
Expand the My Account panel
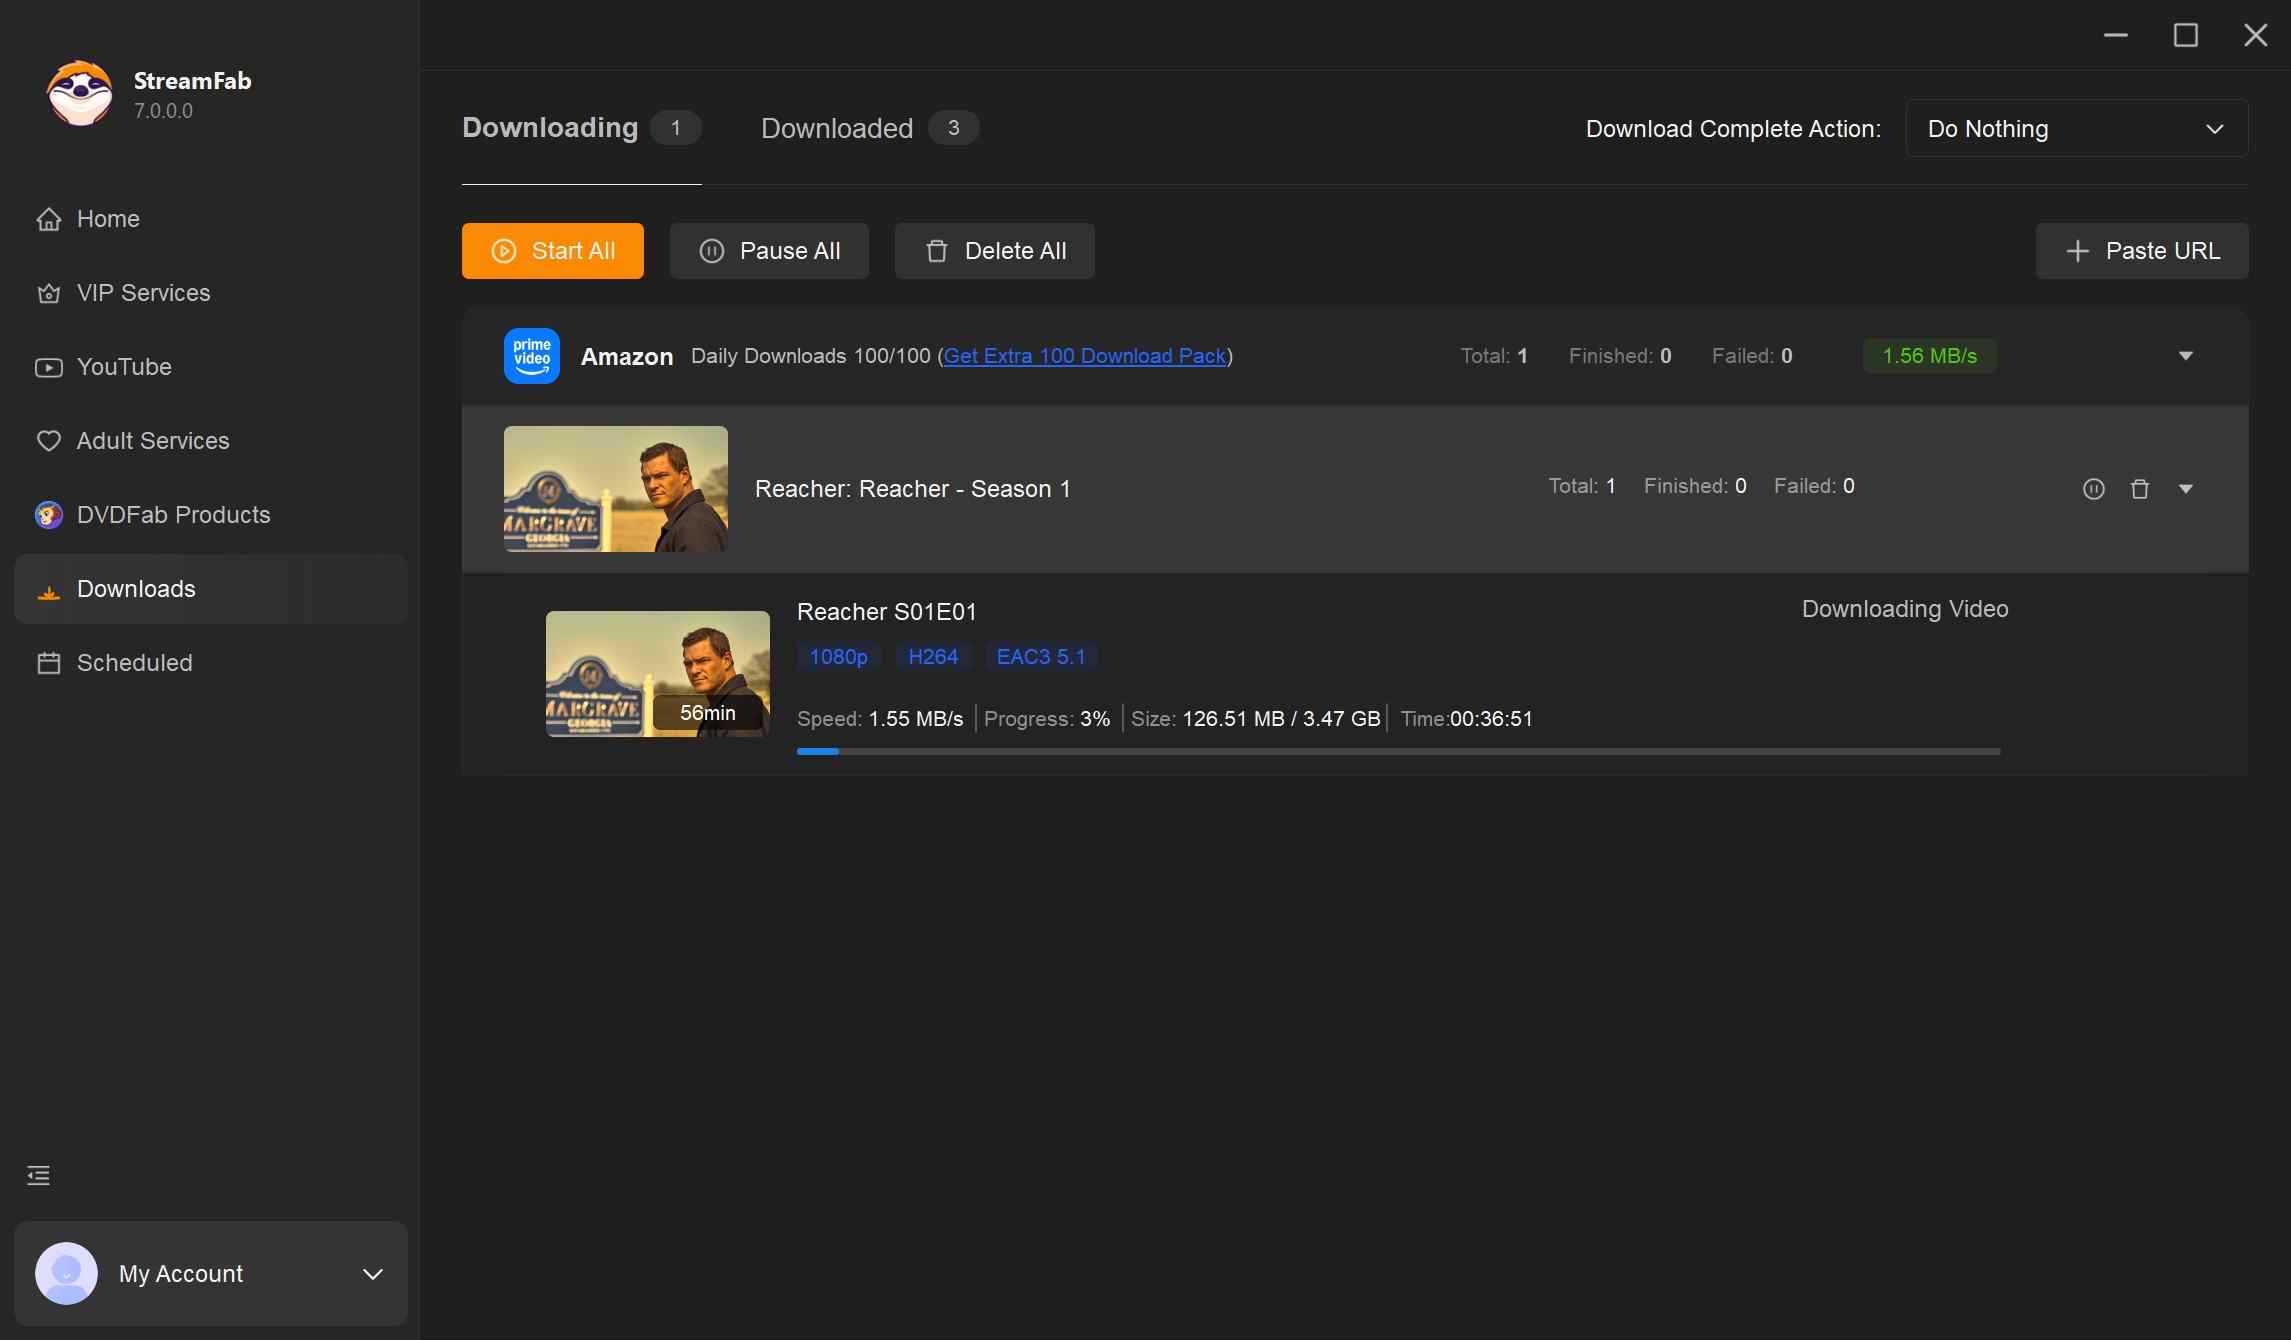(x=374, y=1274)
